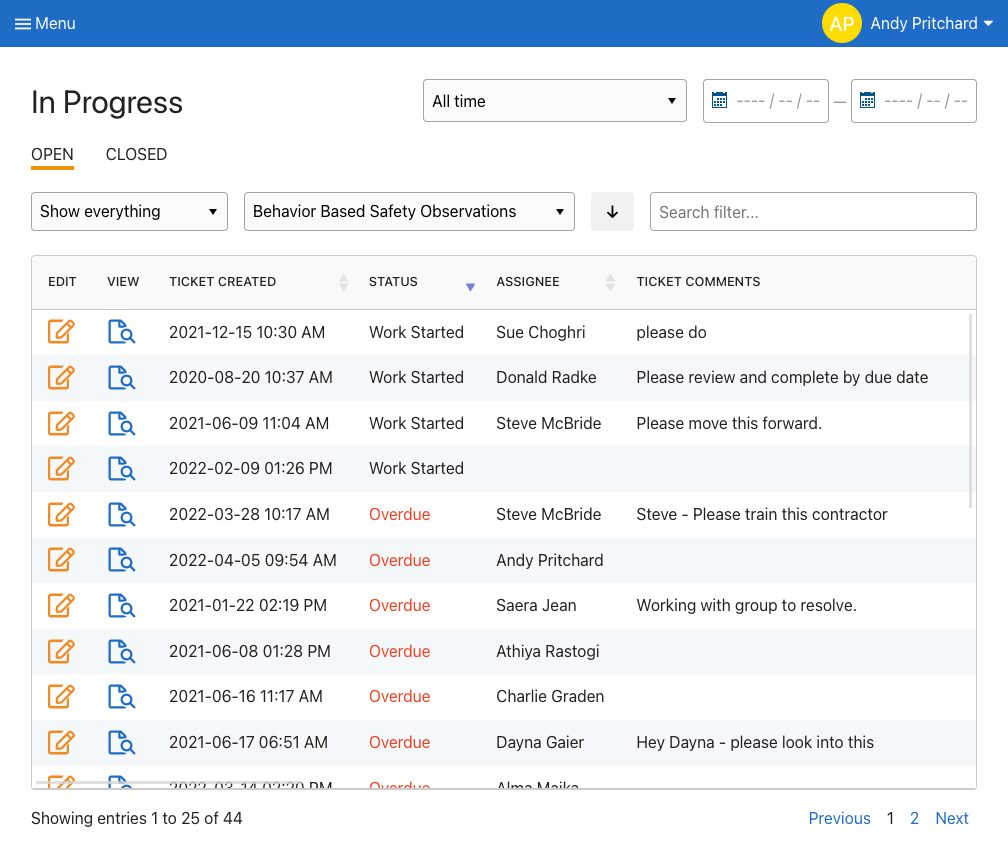Edit the 2021-01-22 02:19 PM ticket

(x=61, y=605)
